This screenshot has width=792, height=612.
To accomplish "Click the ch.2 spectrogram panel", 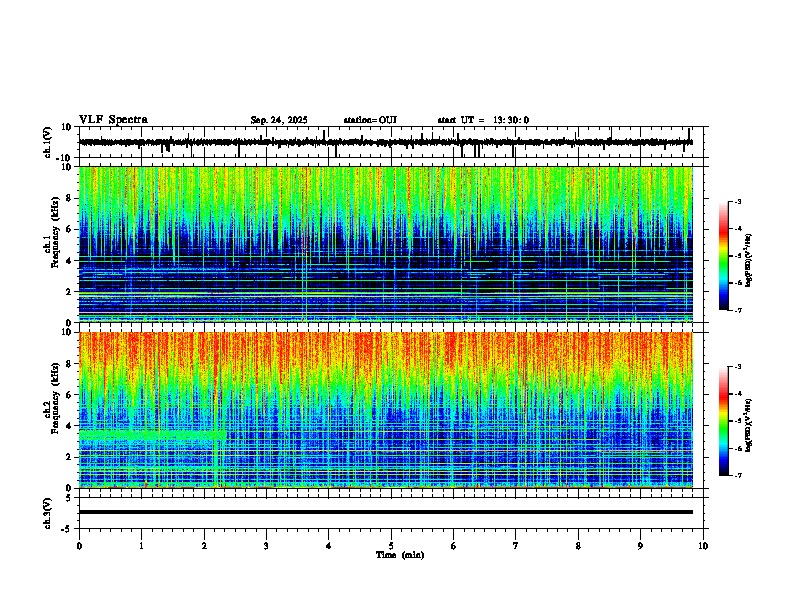I will point(386,410).
